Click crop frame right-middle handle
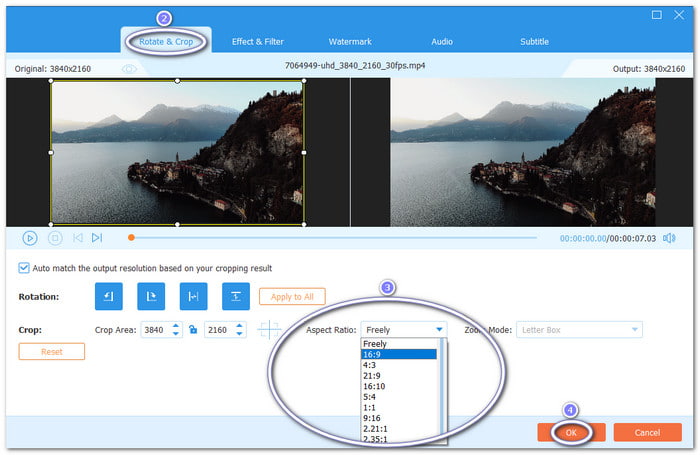700x455 pixels. 304,152
